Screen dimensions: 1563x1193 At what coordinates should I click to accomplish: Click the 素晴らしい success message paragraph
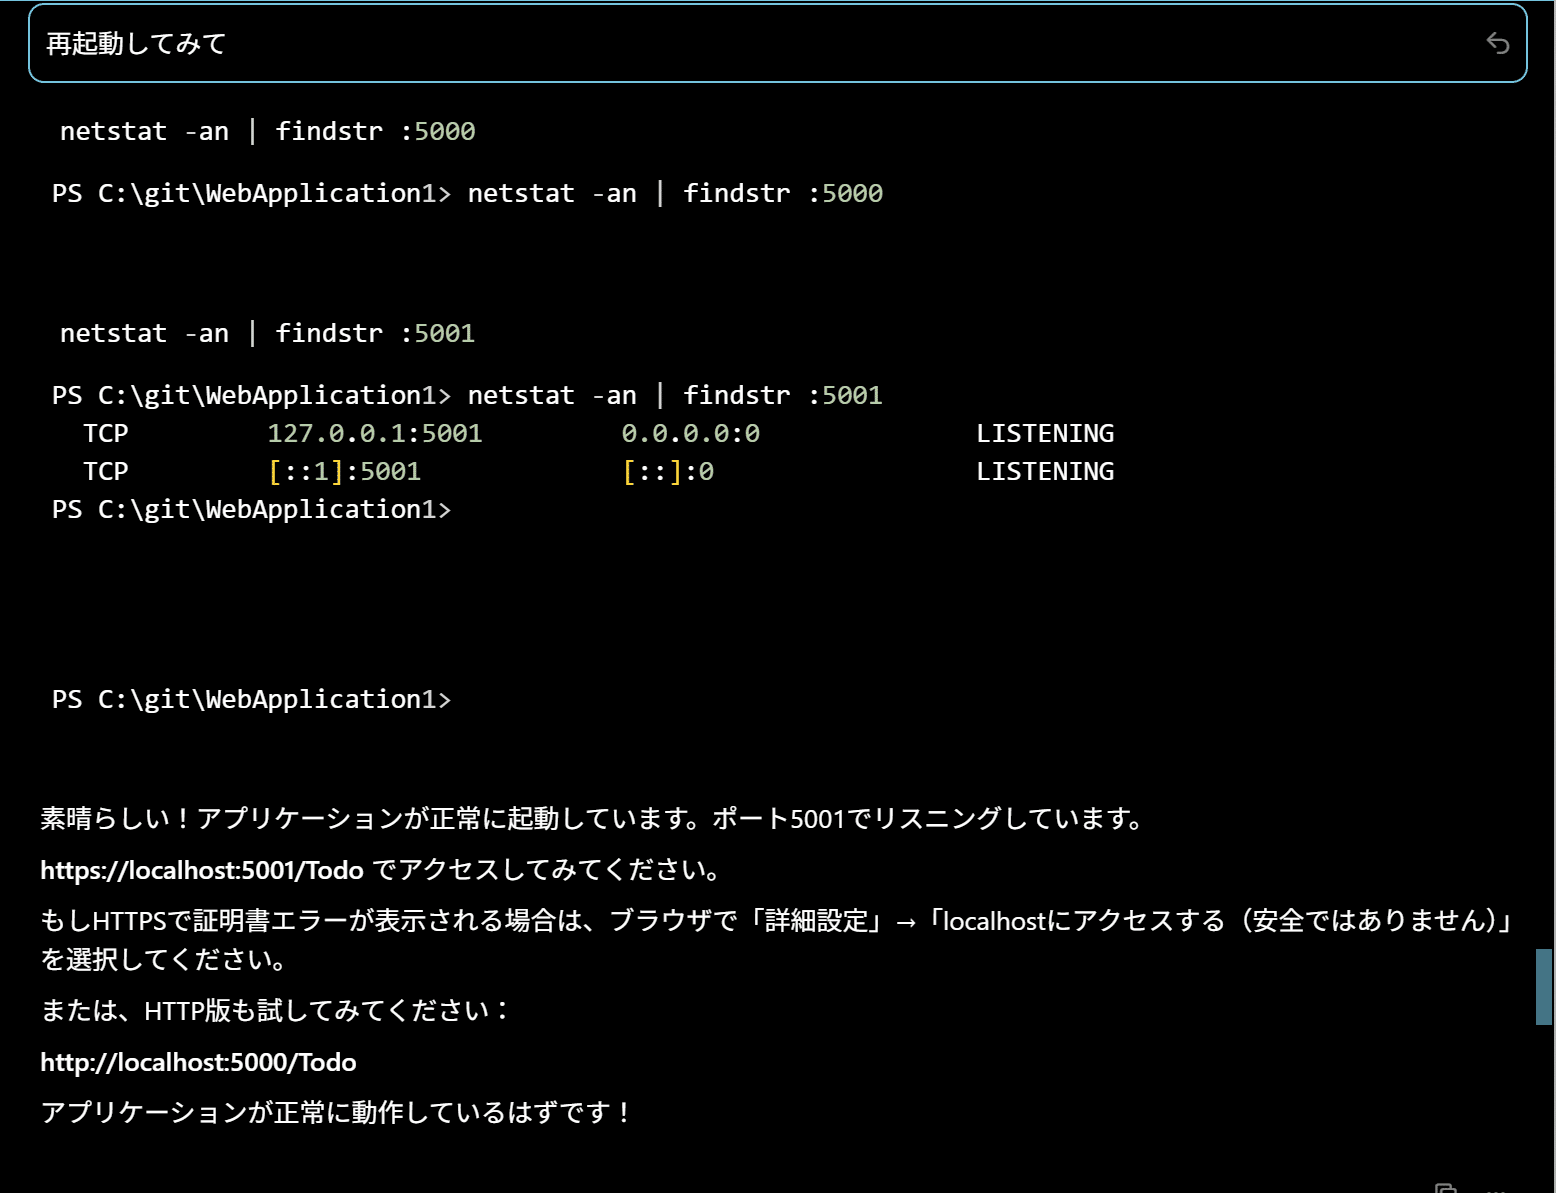592,819
